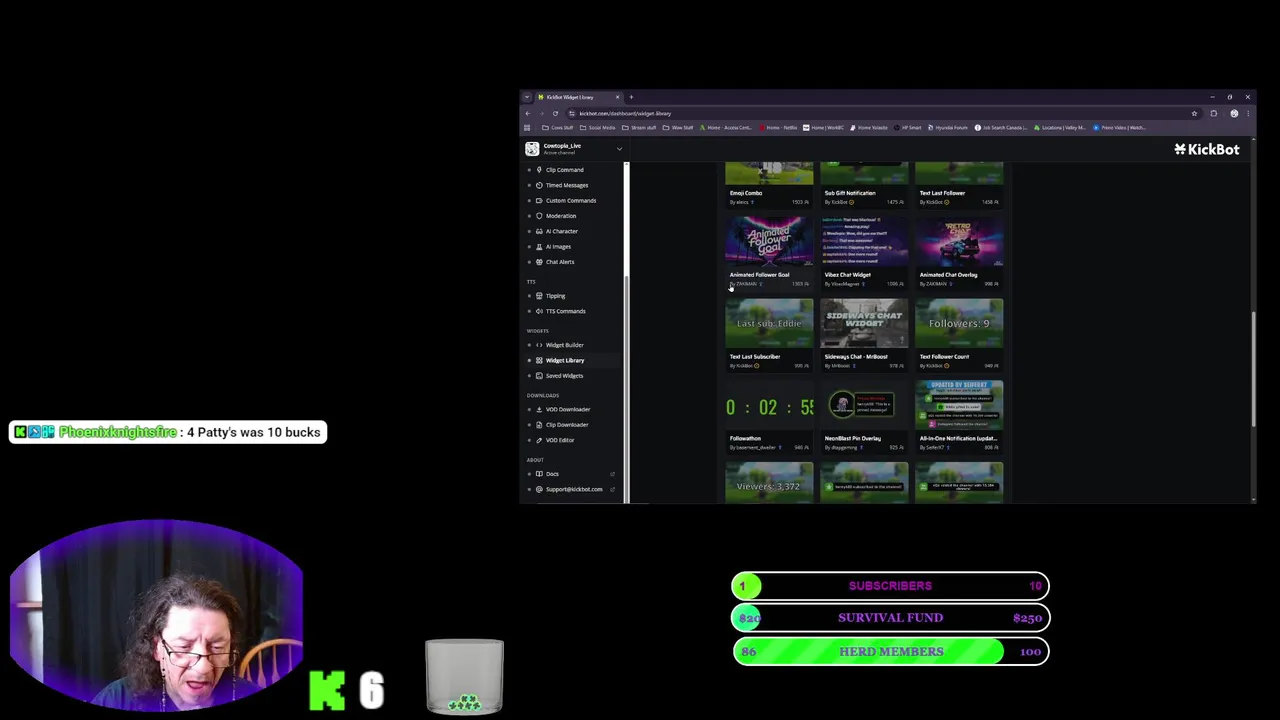Open the Sideways Chat widget thumbnail
Screen dimensions: 1280x720
[x=864, y=324]
